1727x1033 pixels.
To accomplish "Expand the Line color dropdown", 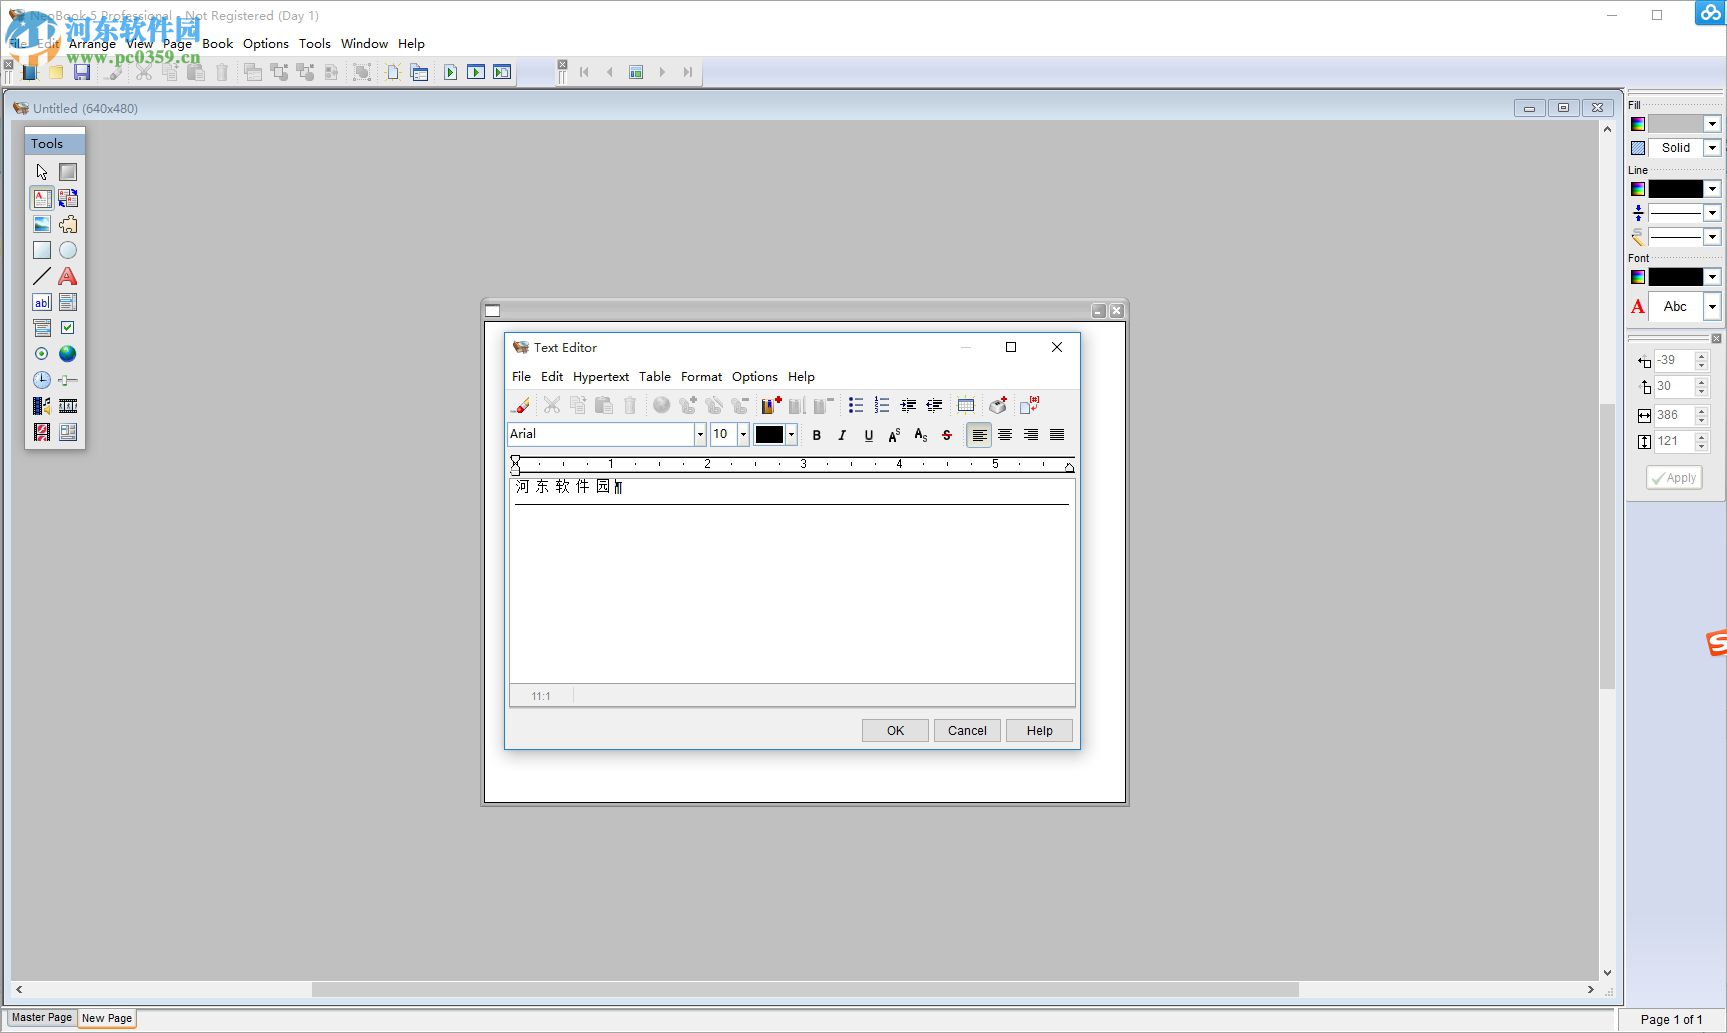I will pyautogui.click(x=1712, y=189).
